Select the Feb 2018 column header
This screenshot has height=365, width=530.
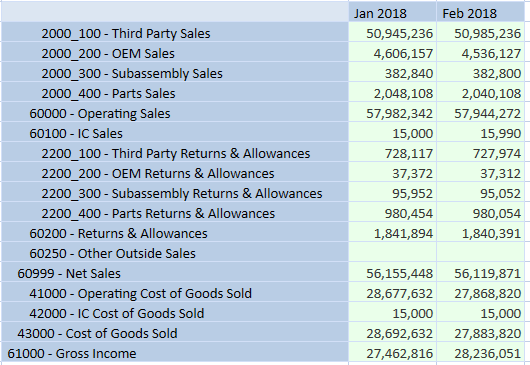coord(480,12)
